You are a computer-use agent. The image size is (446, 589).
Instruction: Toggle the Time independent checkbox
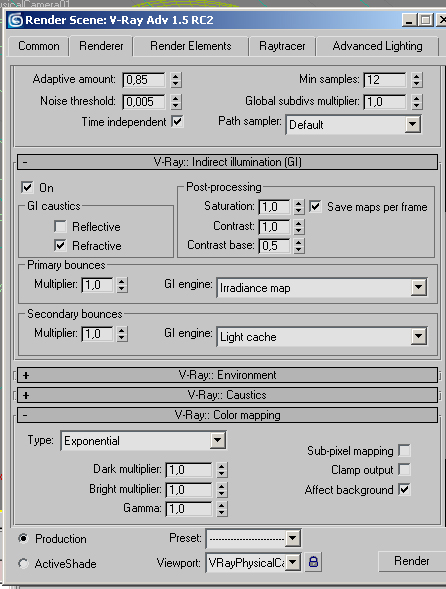[177, 121]
